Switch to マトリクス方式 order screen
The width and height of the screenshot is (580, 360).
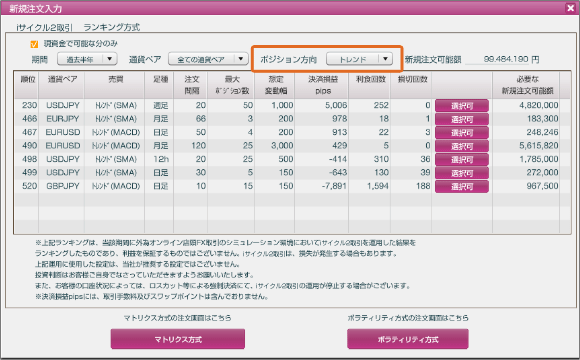(x=178, y=339)
